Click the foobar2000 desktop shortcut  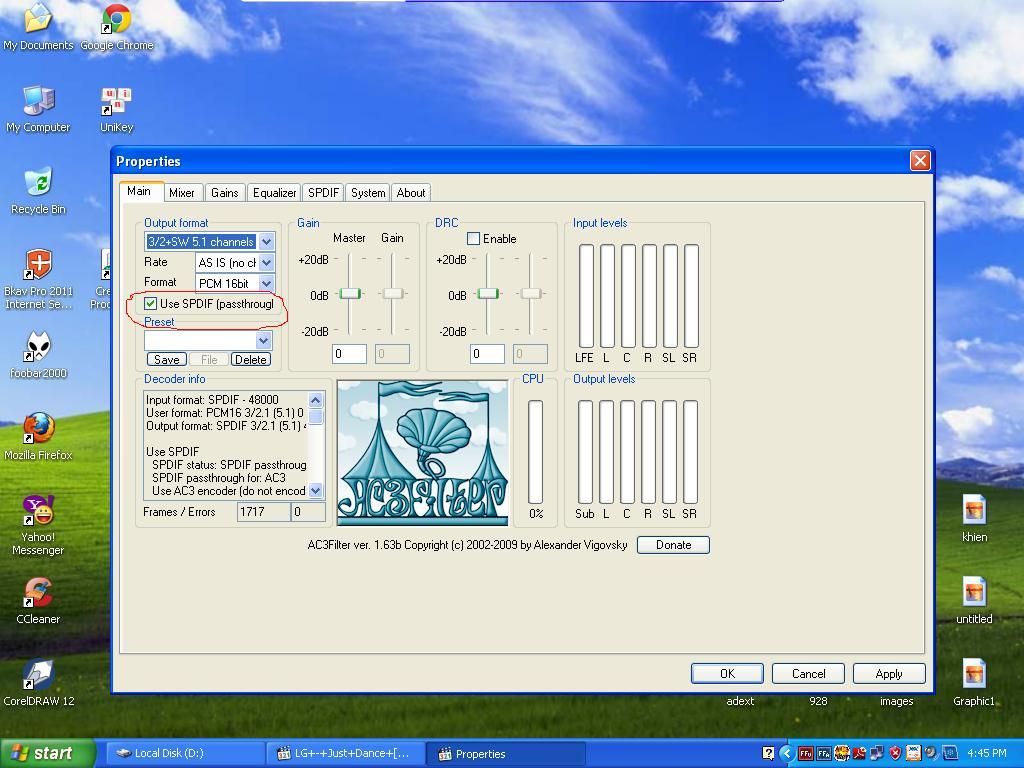click(x=38, y=355)
